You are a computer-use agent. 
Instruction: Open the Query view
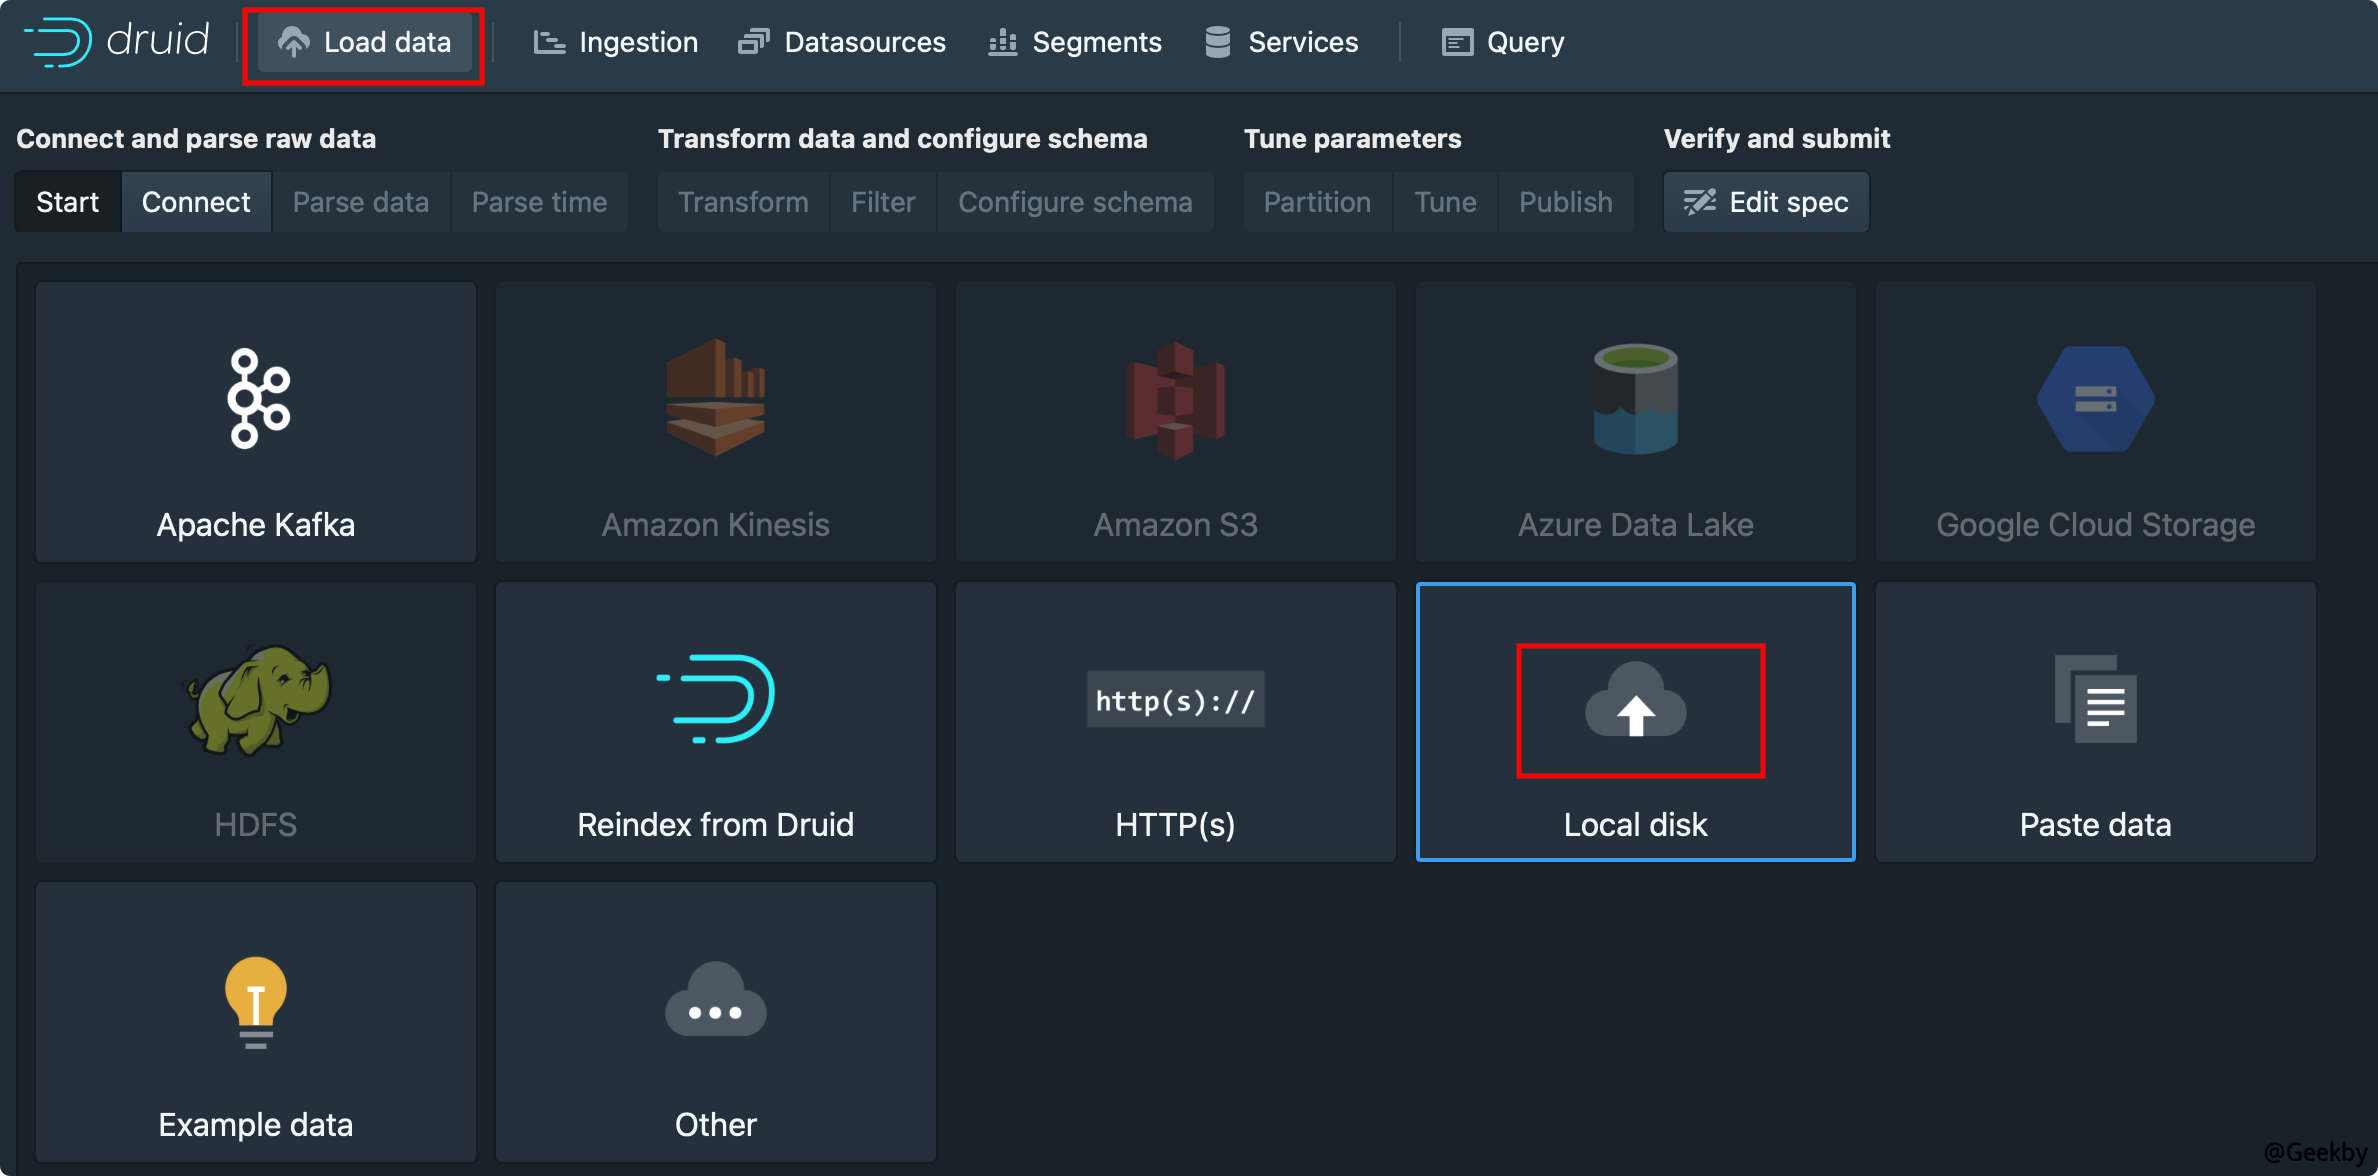coord(1503,42)
